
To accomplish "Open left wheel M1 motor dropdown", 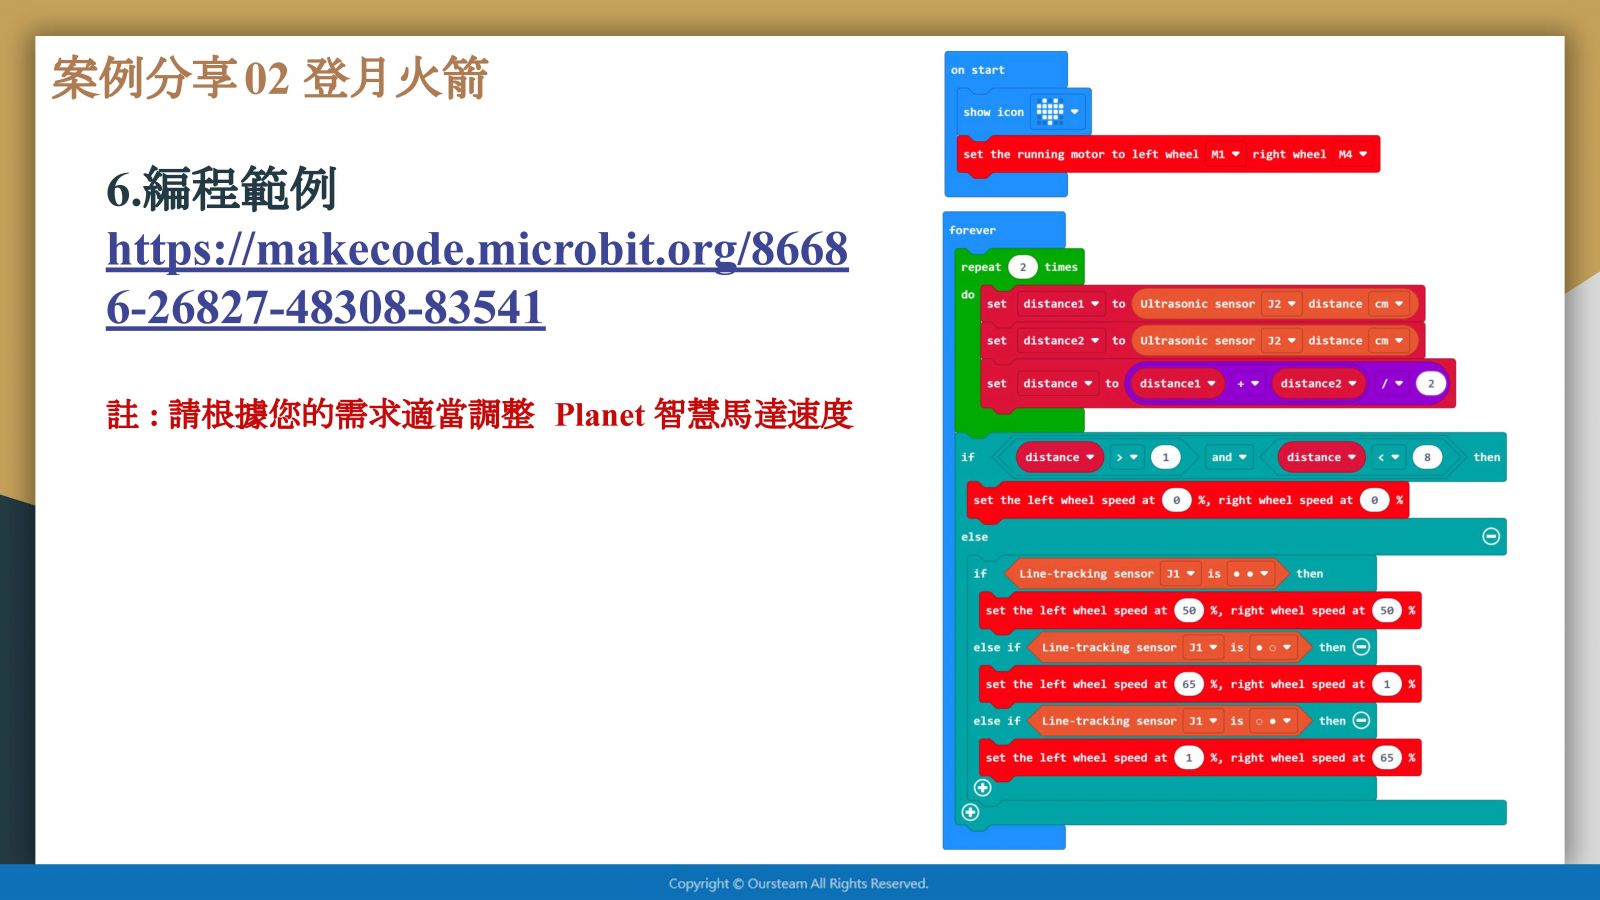I will click(x=1225, y=154).
